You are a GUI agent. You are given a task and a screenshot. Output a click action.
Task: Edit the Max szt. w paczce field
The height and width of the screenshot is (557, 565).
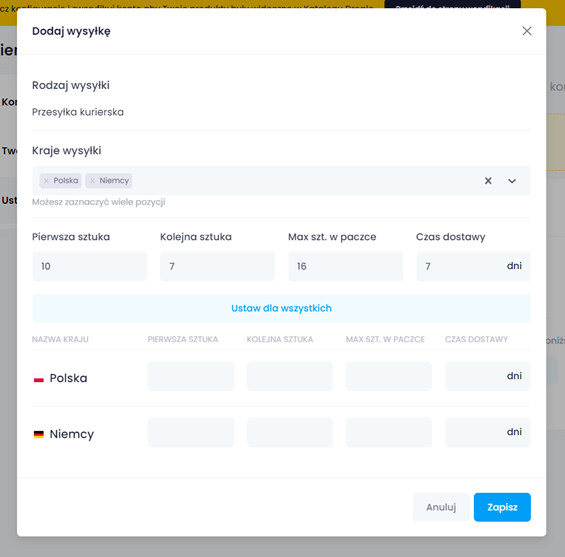click(345, 266)
